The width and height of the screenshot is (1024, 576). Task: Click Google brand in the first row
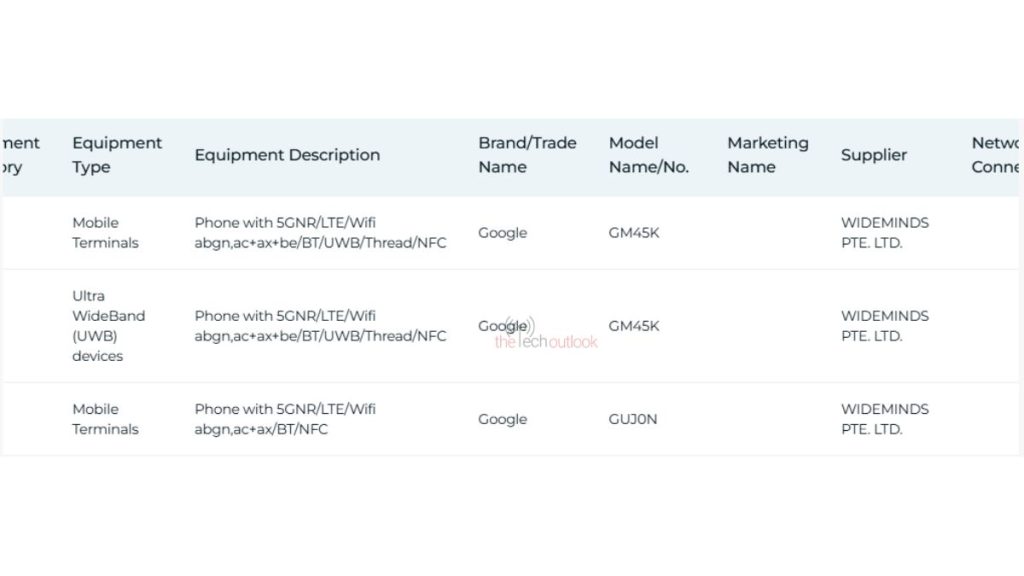point(502,232)
